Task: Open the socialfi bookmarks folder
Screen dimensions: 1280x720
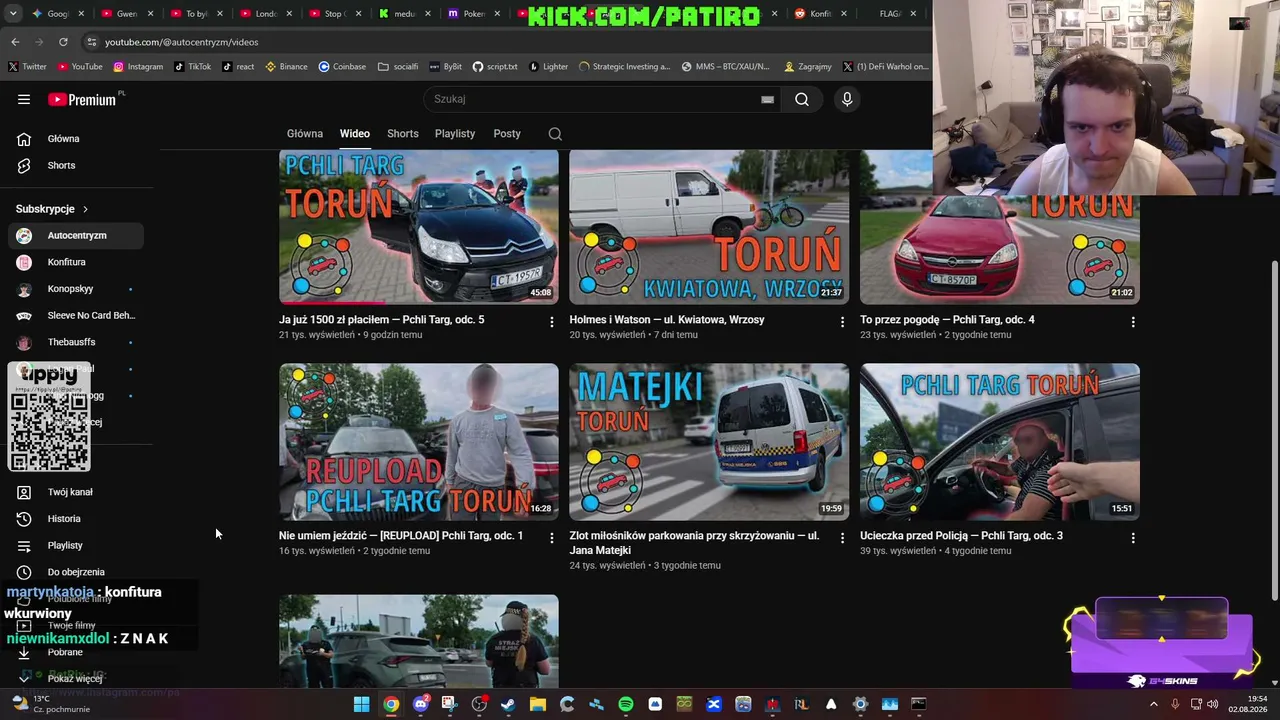Action: coord(398,67)
